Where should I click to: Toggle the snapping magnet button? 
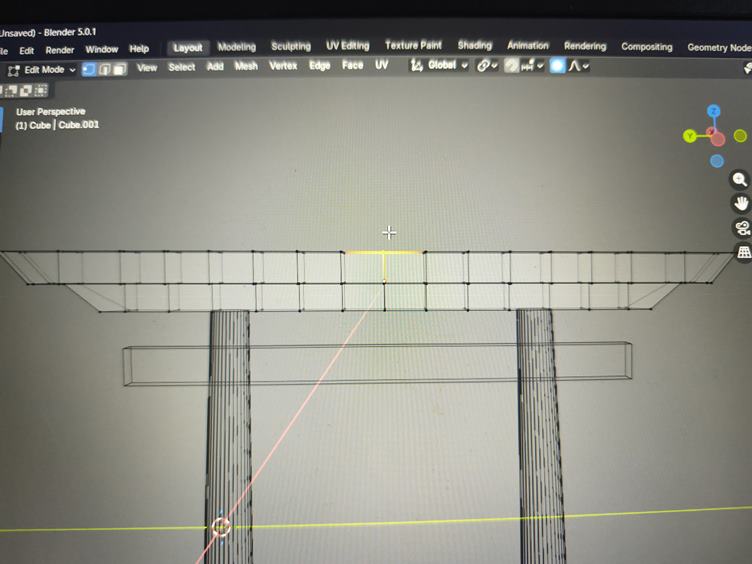[511, 66]
